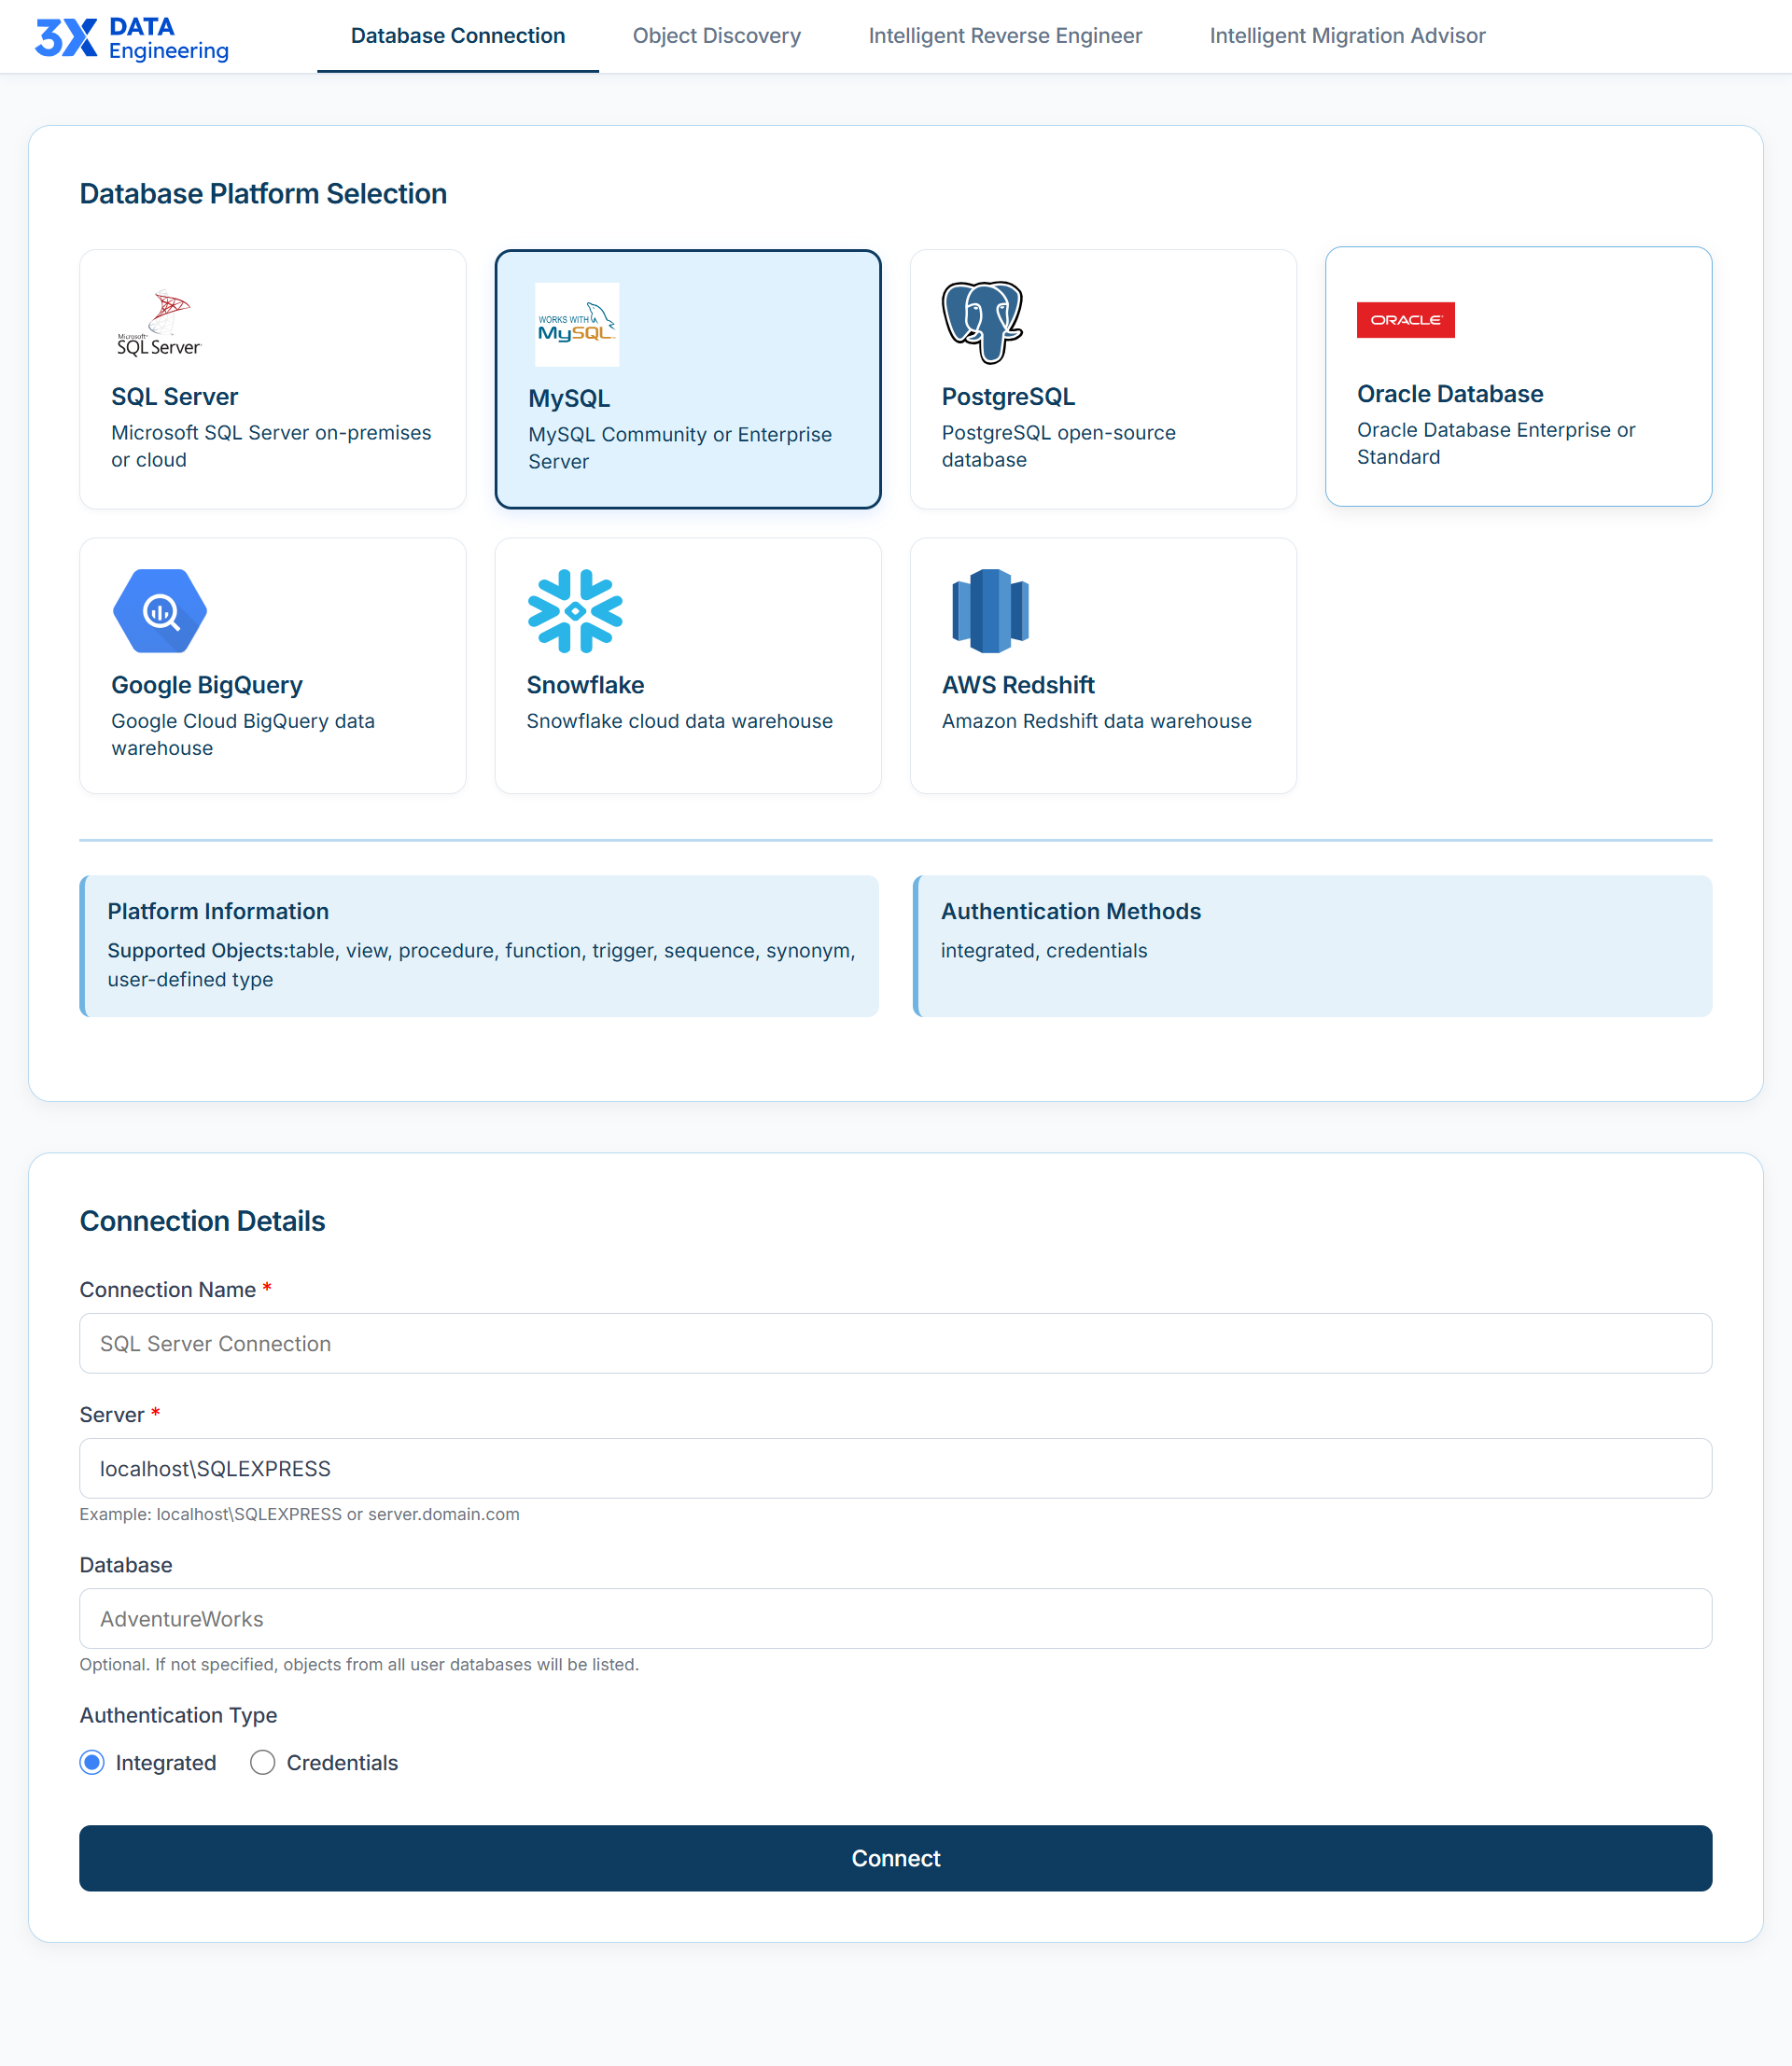Click the MySQL dolphin logo icon
The height and width of the screenshot is (2066, 1792).
pyautogui.click(x=577, y=324)
